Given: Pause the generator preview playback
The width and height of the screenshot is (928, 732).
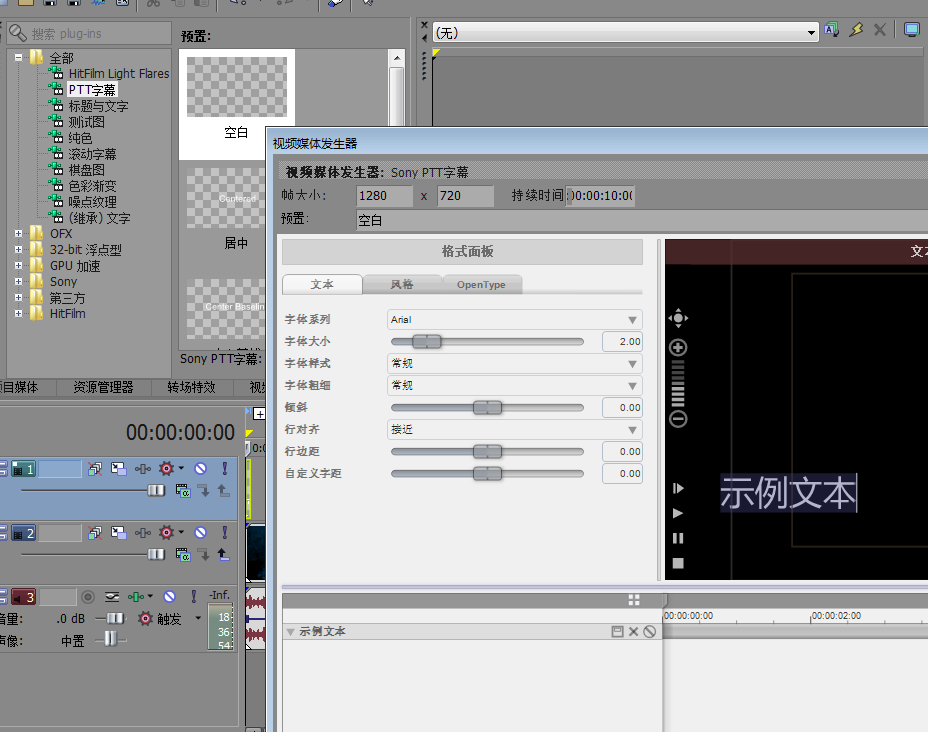Looking at the screenshot, I should pyautogui.click(x=678, y=538).
